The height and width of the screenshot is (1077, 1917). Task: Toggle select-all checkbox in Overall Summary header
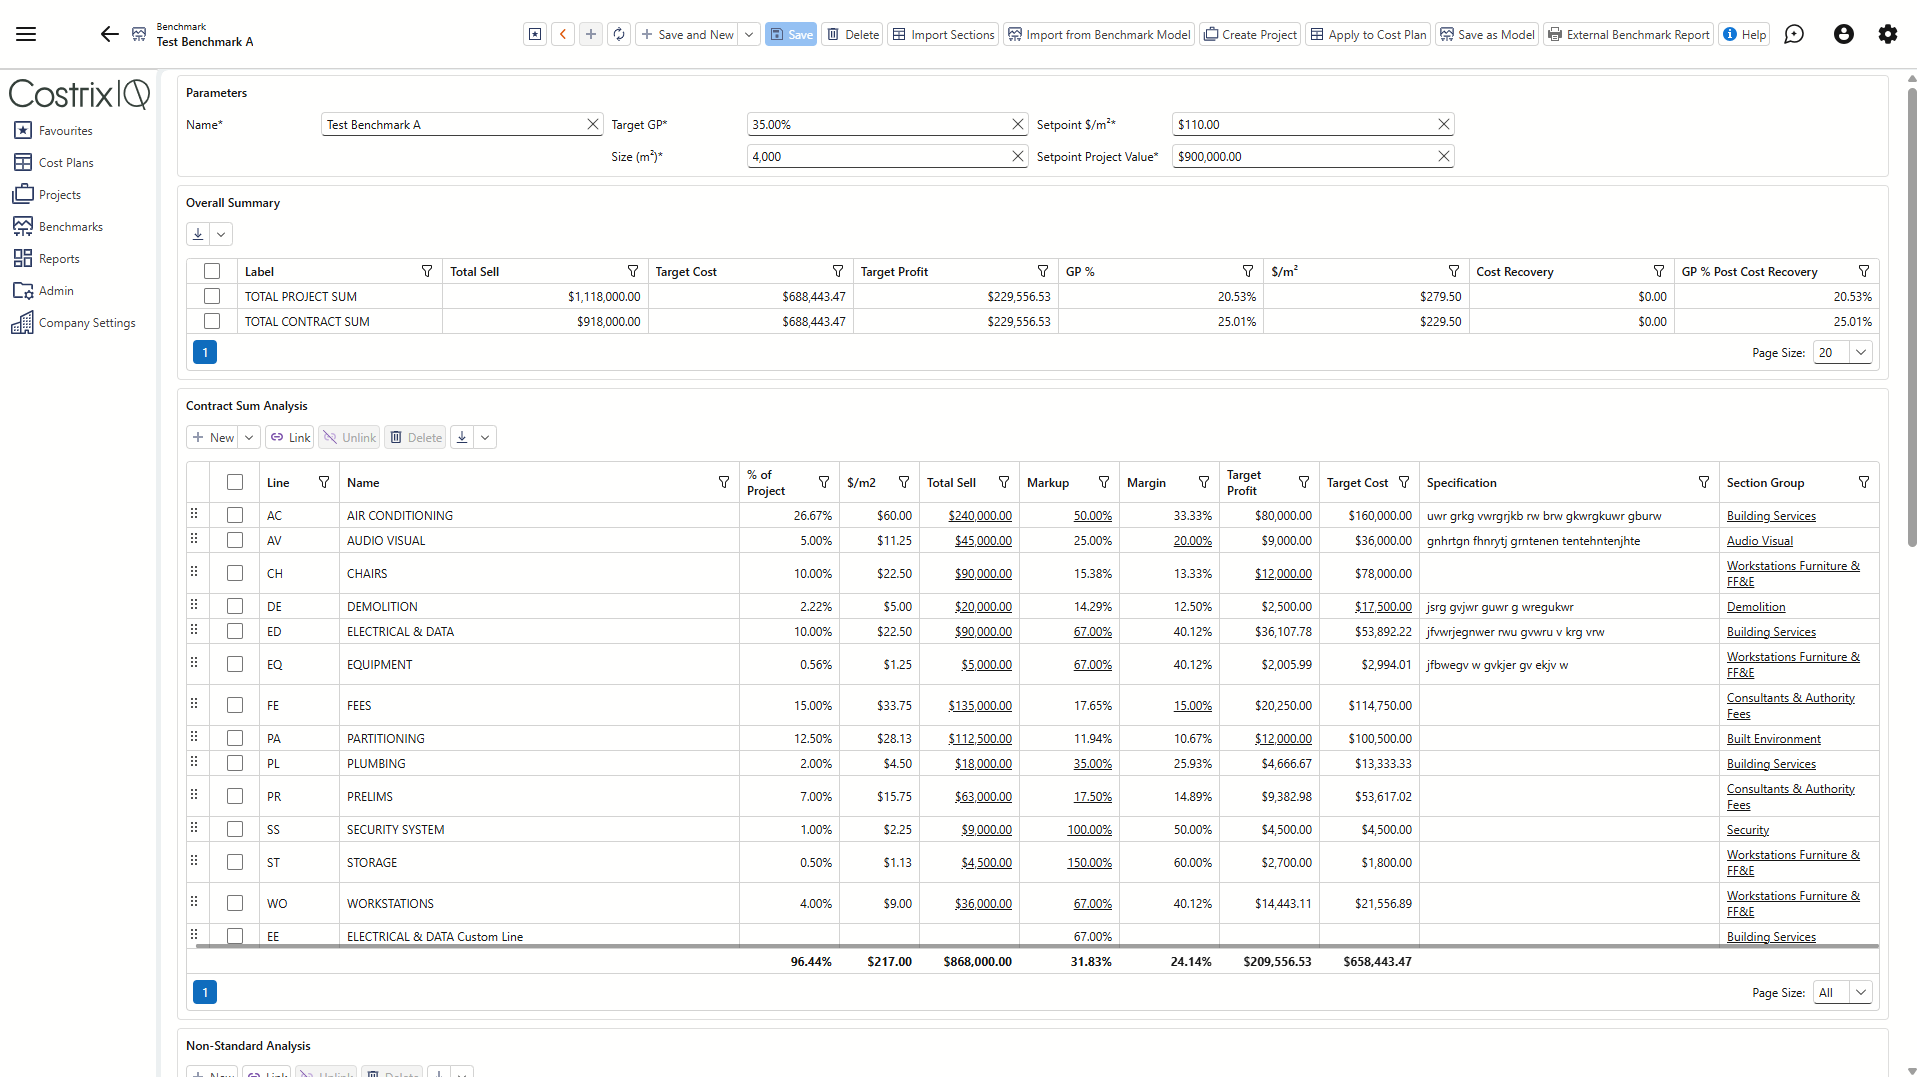tap(212, 271)
